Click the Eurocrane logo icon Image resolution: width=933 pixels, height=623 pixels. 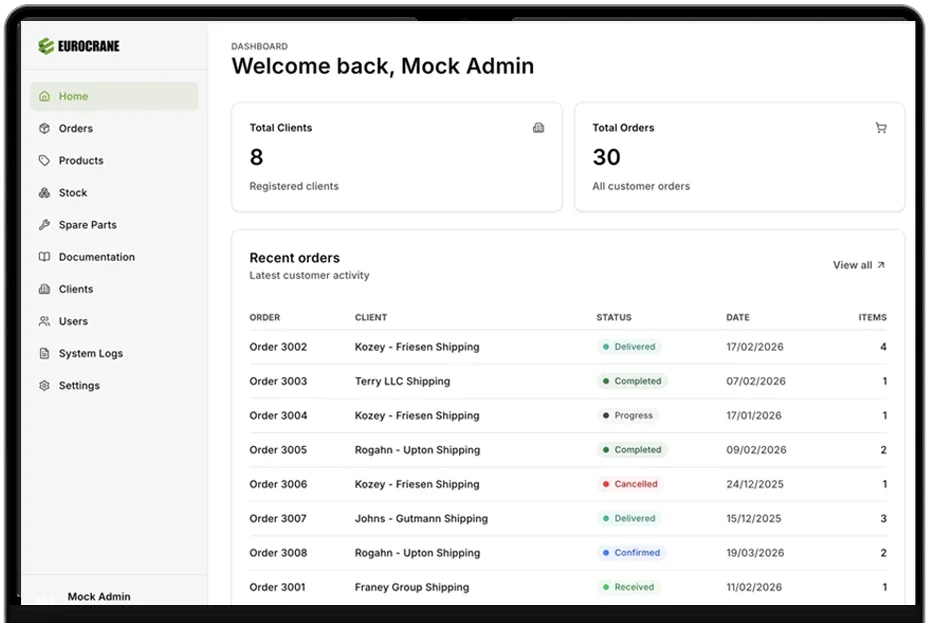tap(45, 46)
